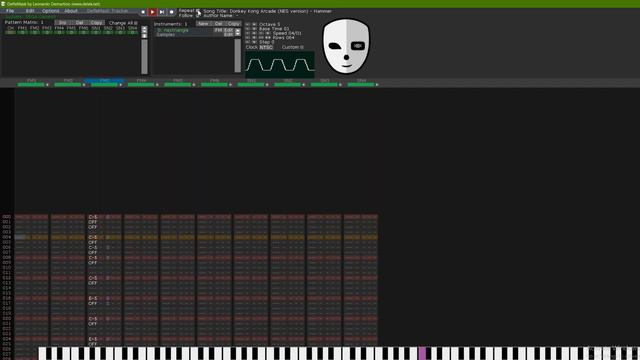Expand the FM5 channel with its arrow
This screenshot has height=360, width=640.
point(194,85)
